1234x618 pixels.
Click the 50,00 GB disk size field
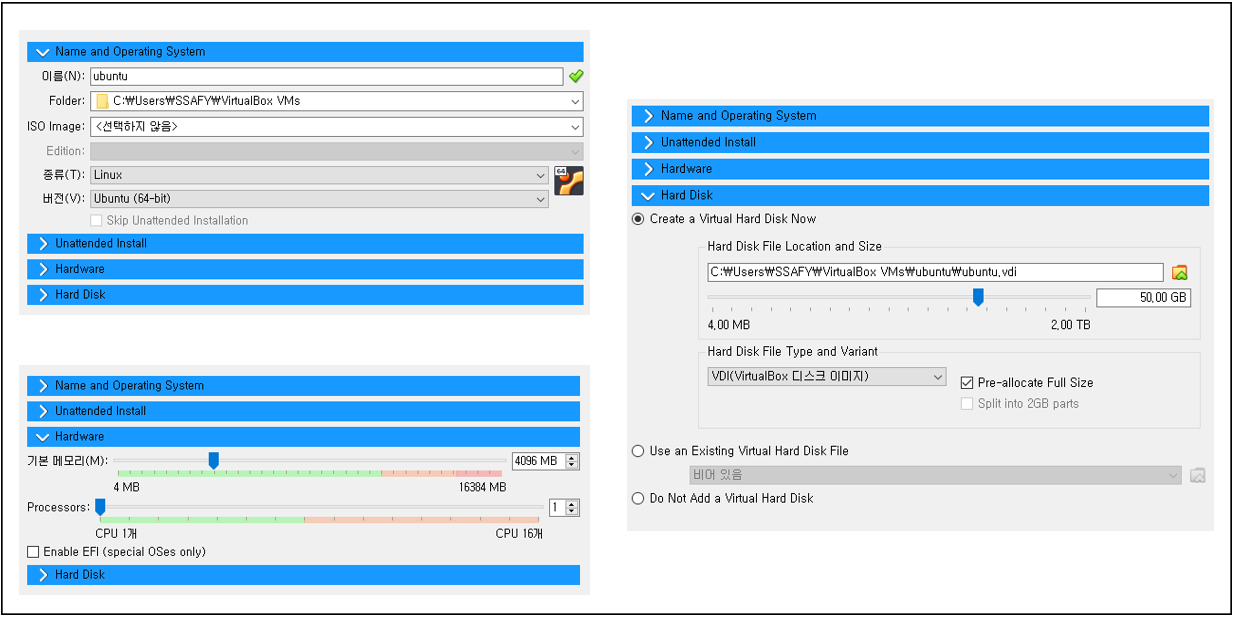coord(1144,298)
